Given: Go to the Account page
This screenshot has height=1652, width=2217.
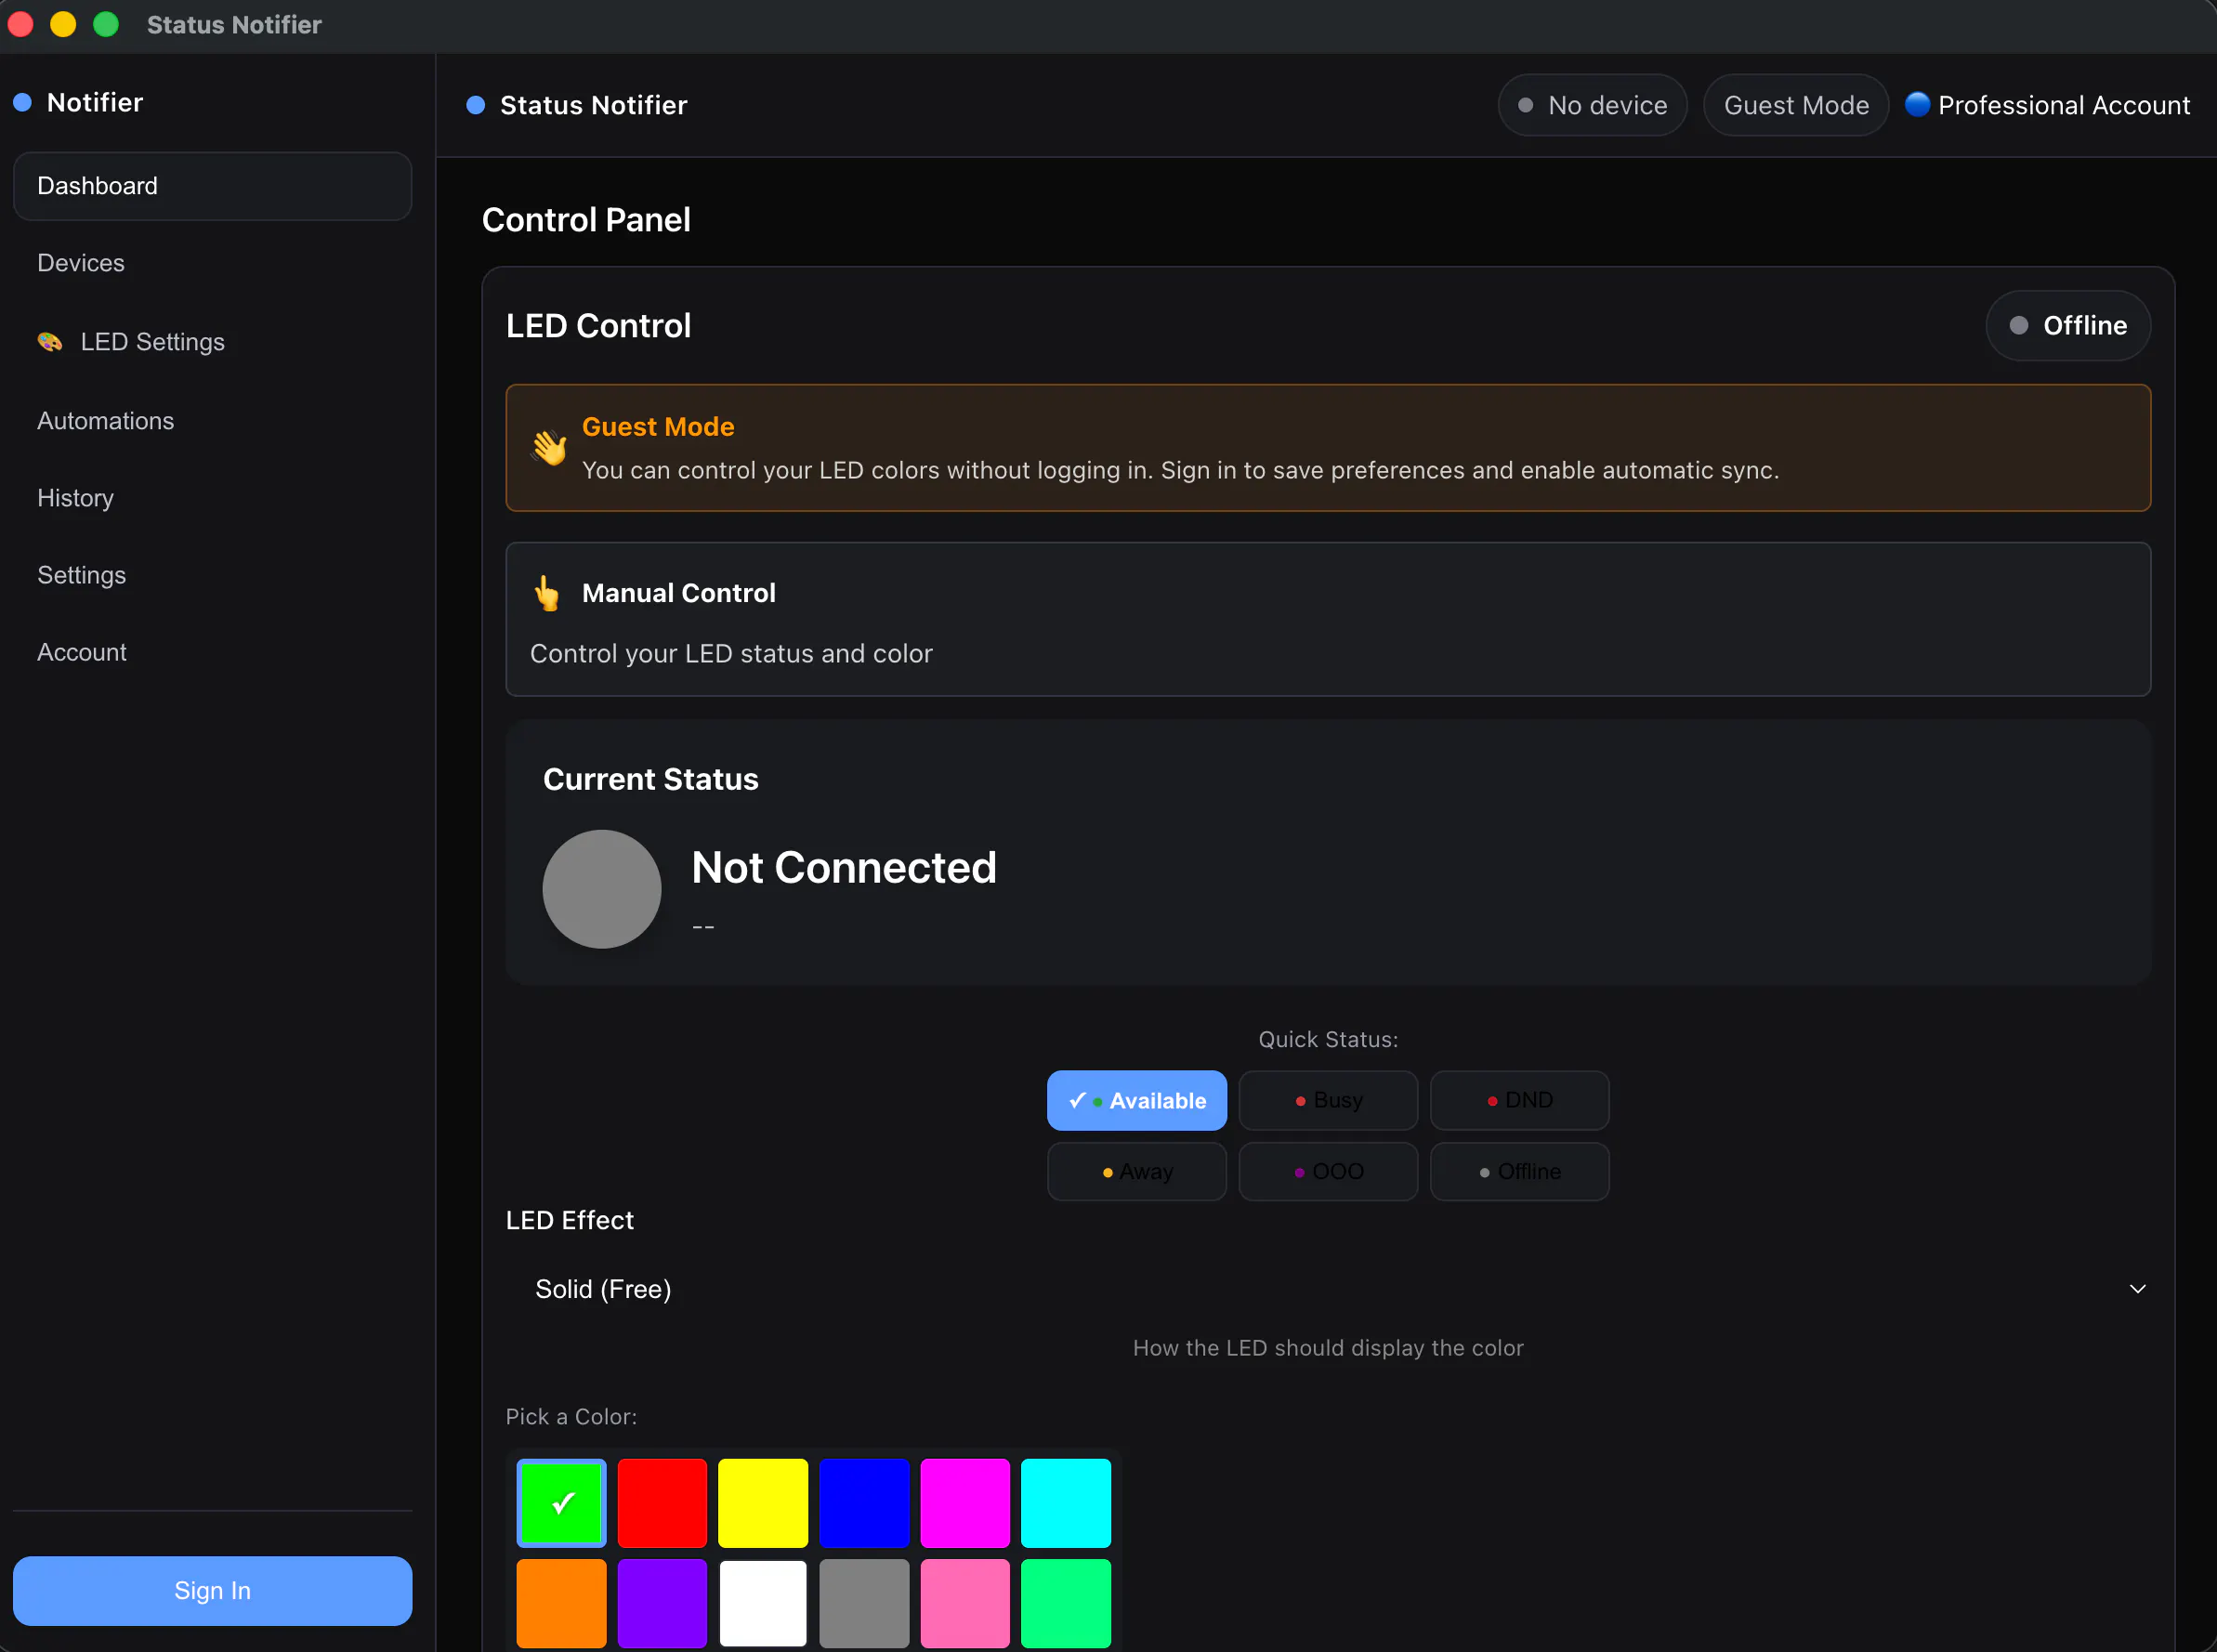Looking at the screenshot, I should point(212,652).
